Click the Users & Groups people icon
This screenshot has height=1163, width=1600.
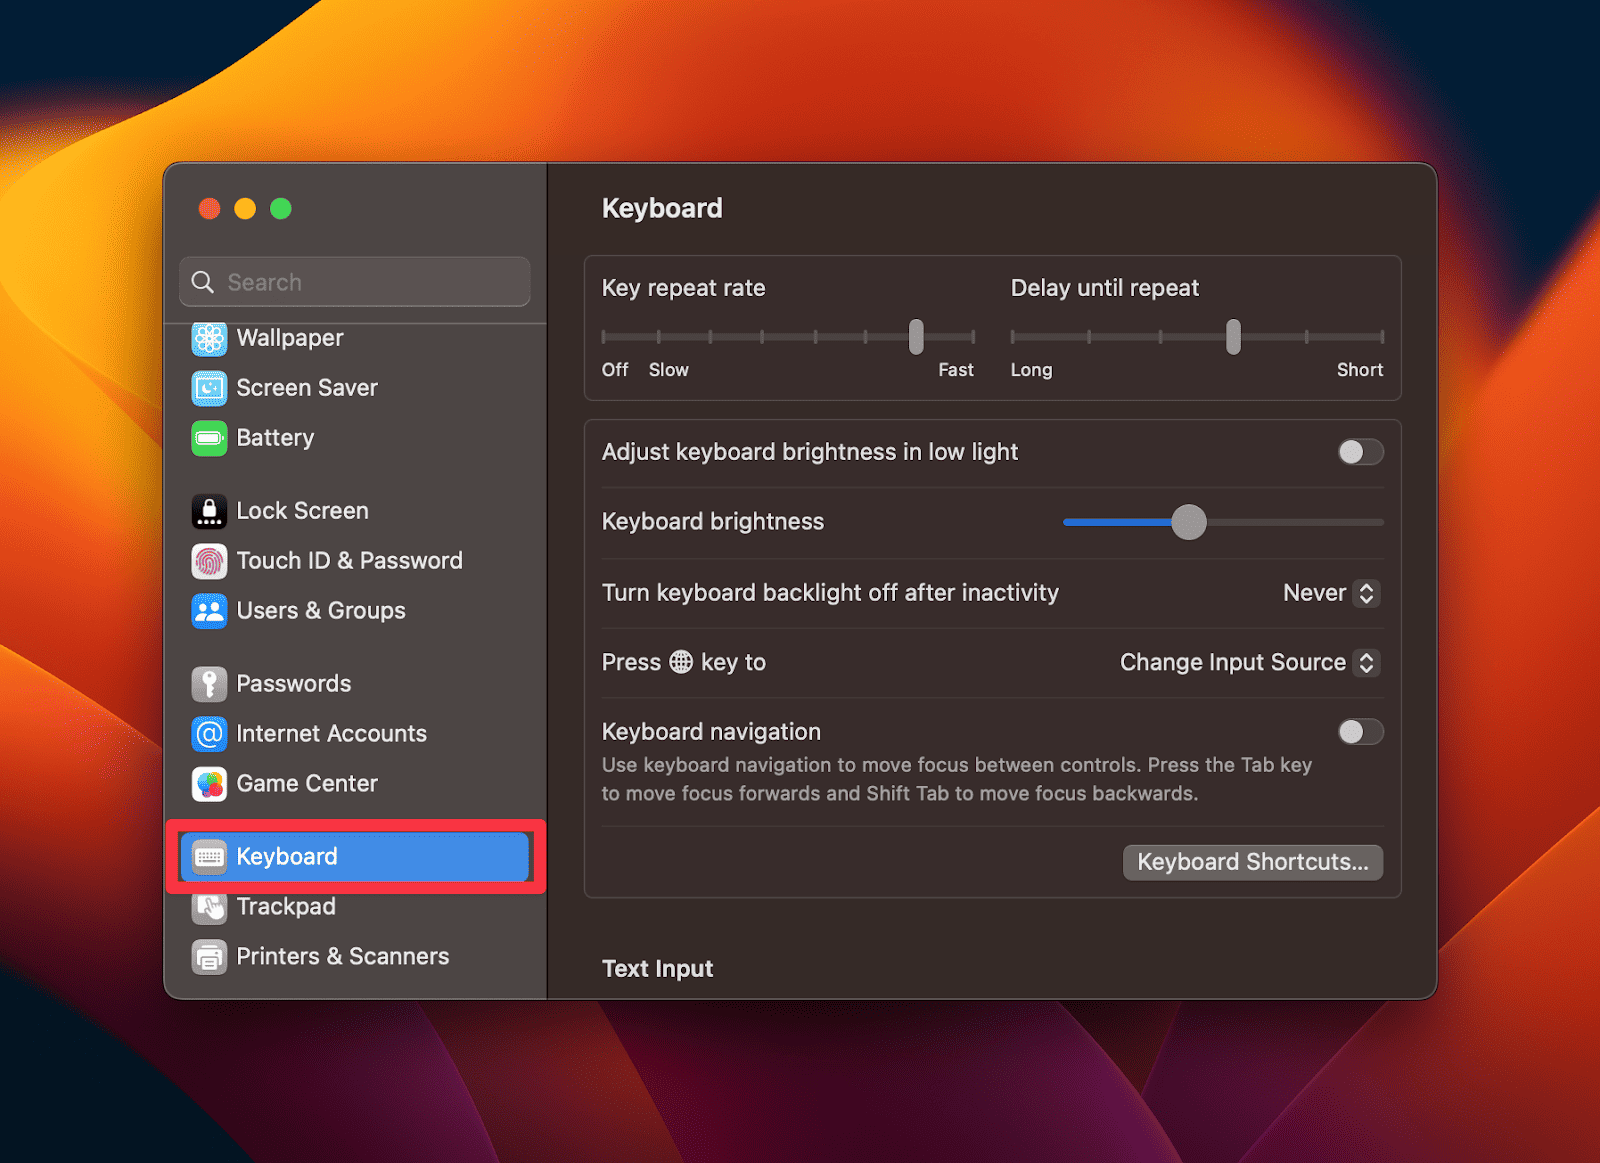(x=209, y=611)
